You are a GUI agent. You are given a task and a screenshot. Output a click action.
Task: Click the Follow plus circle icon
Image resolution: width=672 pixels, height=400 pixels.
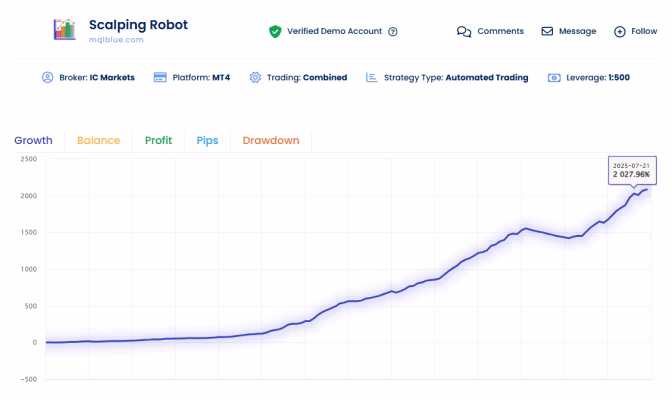point(620,32)
